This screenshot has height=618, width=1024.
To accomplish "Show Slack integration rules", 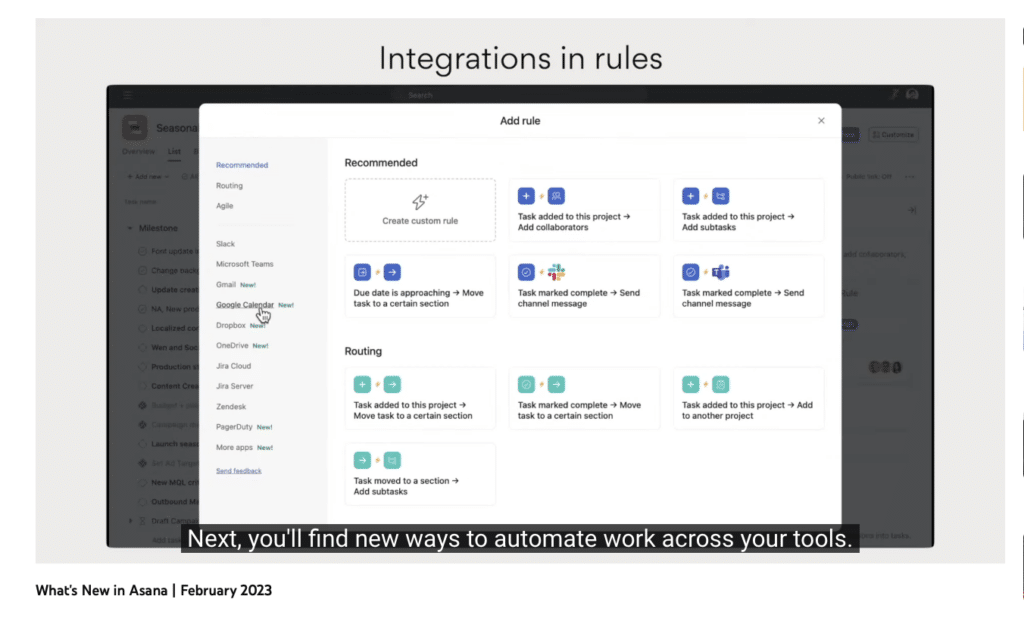I will point(225,244).
